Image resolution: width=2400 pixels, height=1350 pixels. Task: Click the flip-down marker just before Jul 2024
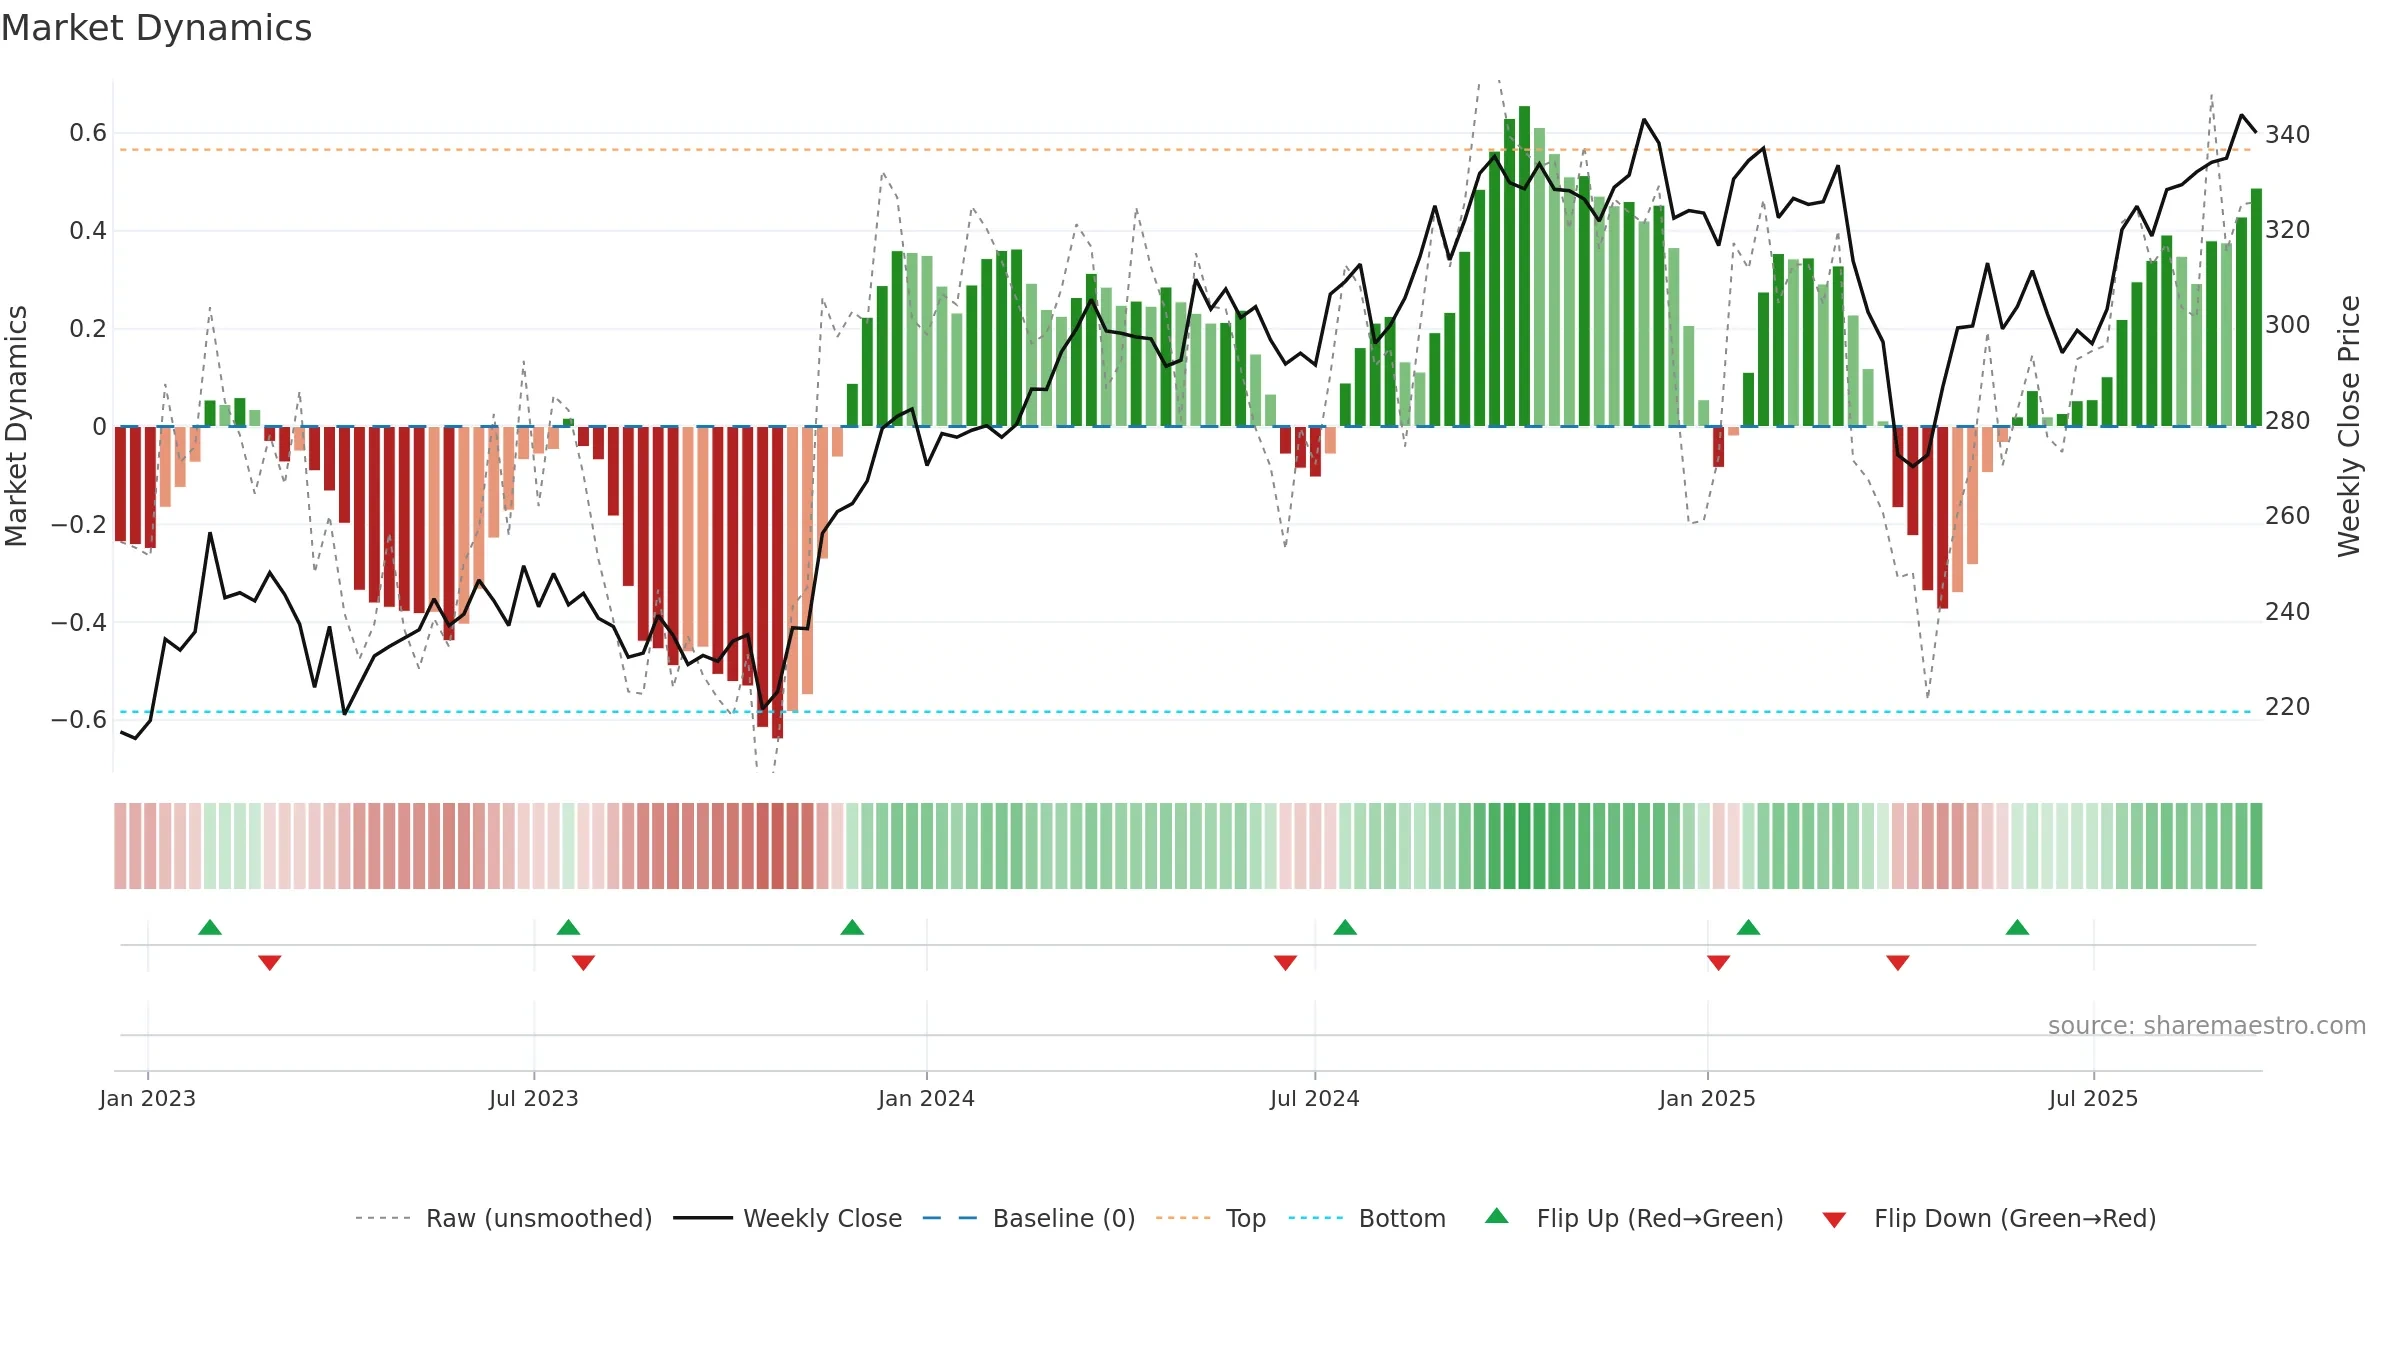click(1285, 962)
